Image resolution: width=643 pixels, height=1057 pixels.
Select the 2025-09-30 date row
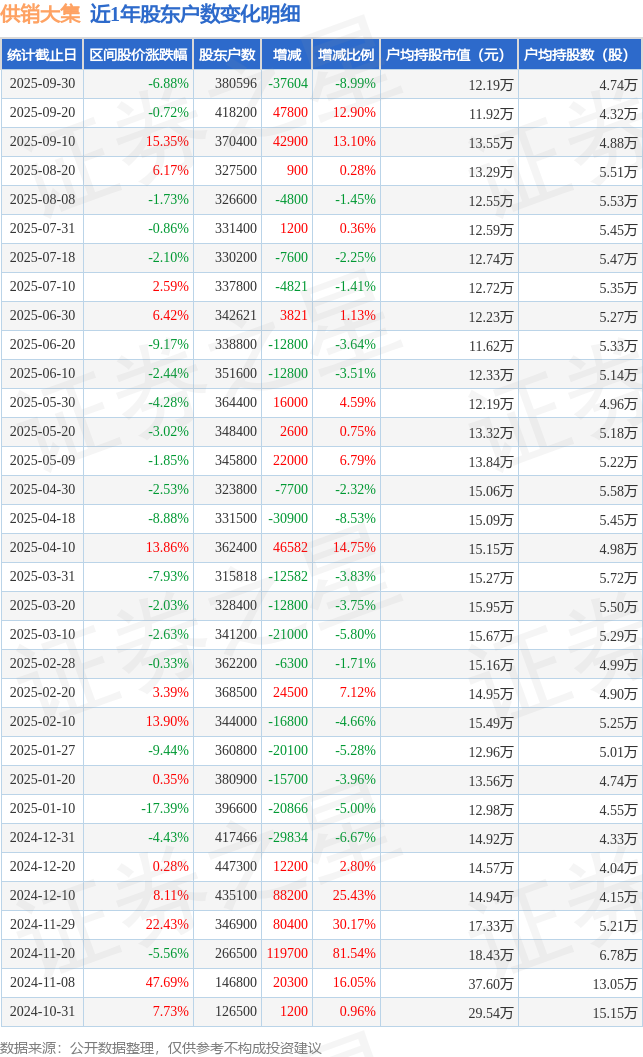(x=41, y=84)
